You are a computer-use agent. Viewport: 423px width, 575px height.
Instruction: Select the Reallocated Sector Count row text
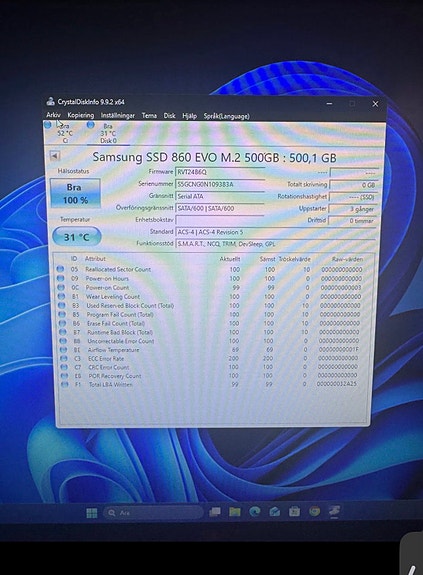[x=118, y=269]
